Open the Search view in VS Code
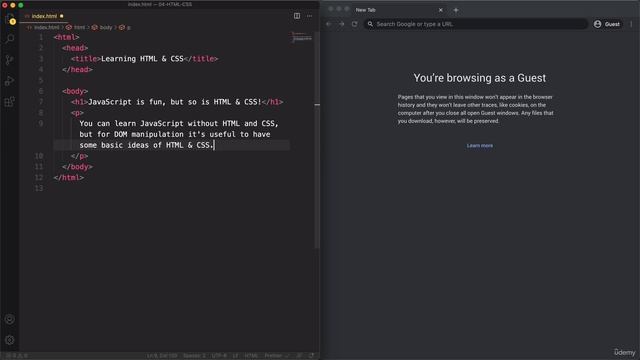 pos(10,39)
